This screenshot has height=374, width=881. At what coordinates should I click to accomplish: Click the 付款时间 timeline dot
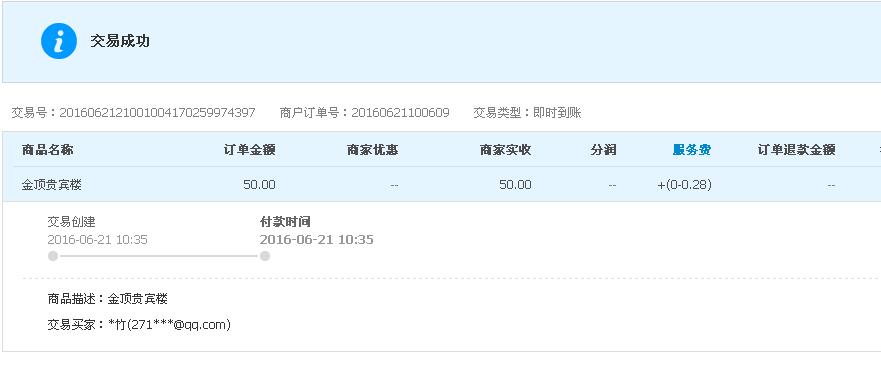(x=265, y=256)
